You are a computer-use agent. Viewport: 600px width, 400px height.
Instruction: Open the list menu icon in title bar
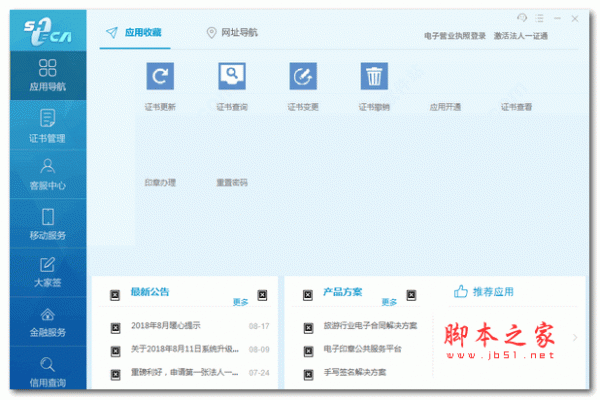click(540, 18)
